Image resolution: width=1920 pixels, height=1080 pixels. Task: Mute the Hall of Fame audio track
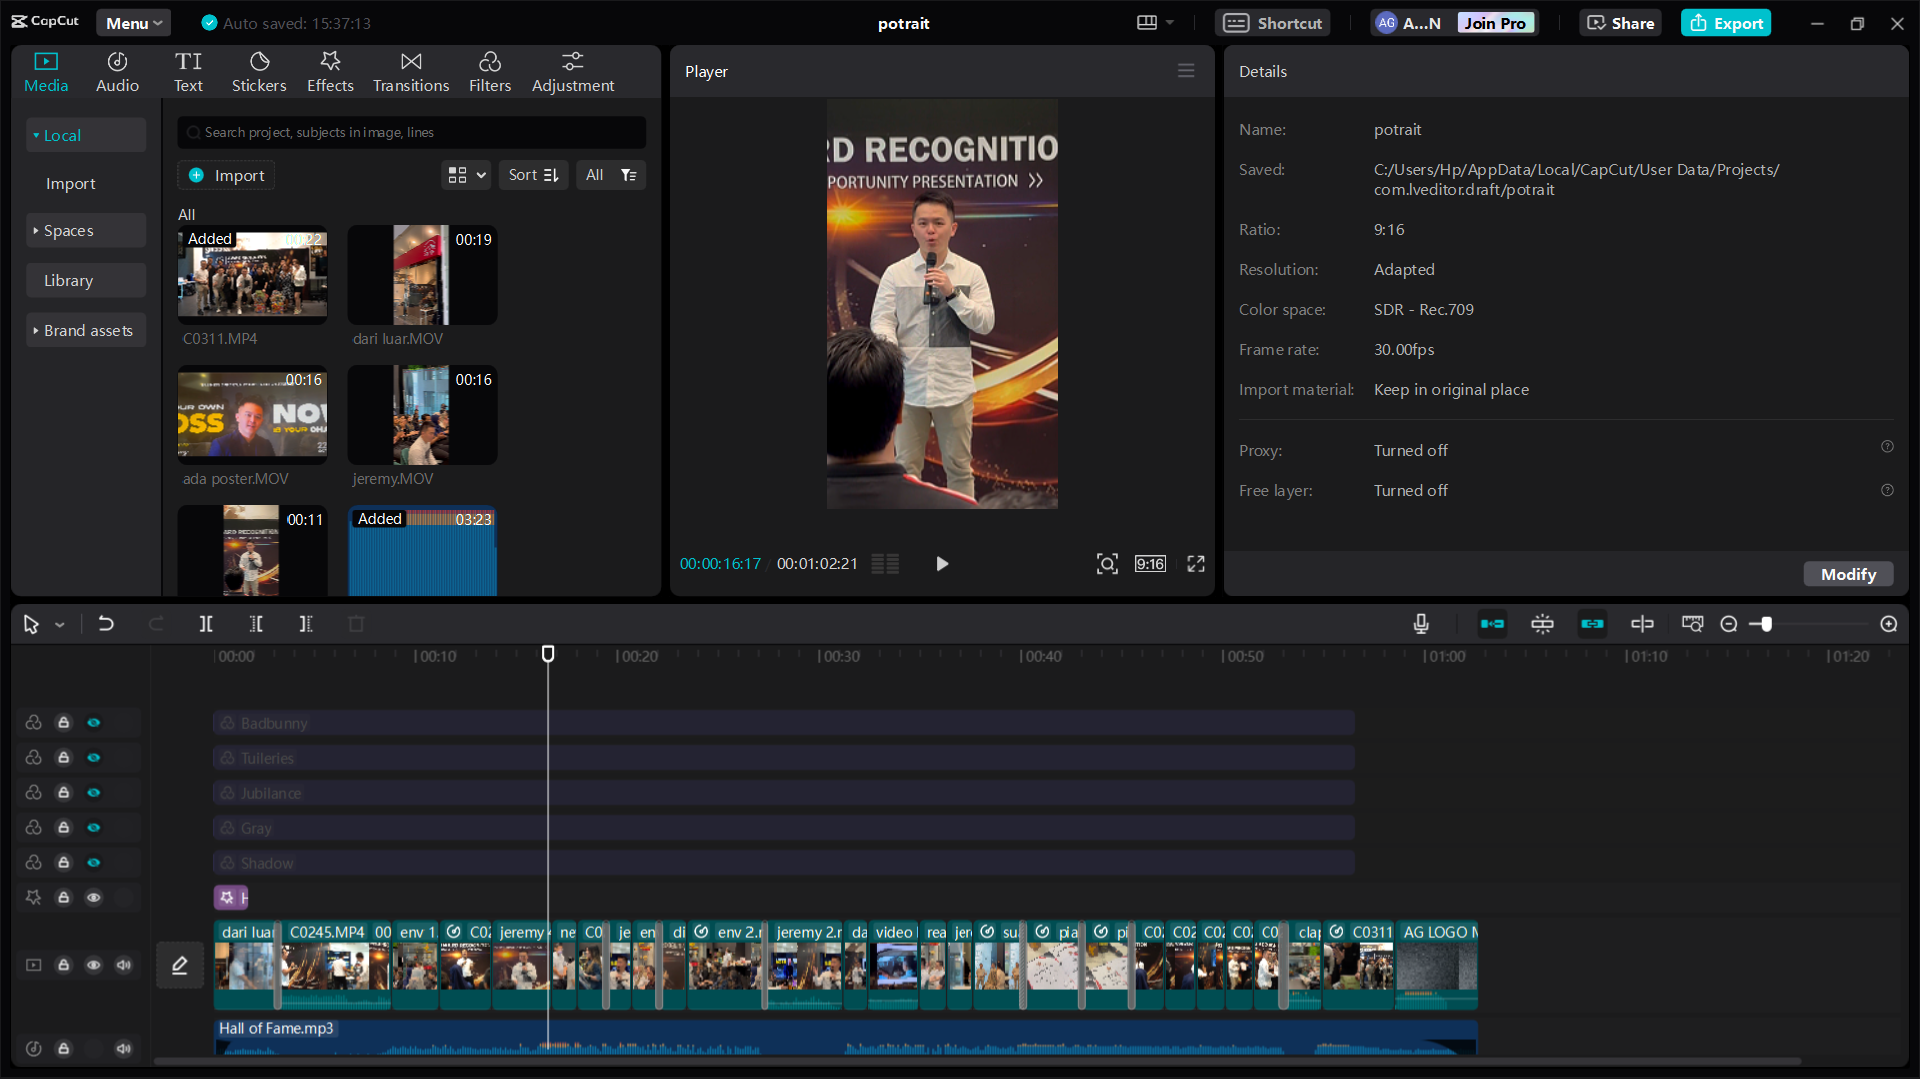coord(124,1048)
